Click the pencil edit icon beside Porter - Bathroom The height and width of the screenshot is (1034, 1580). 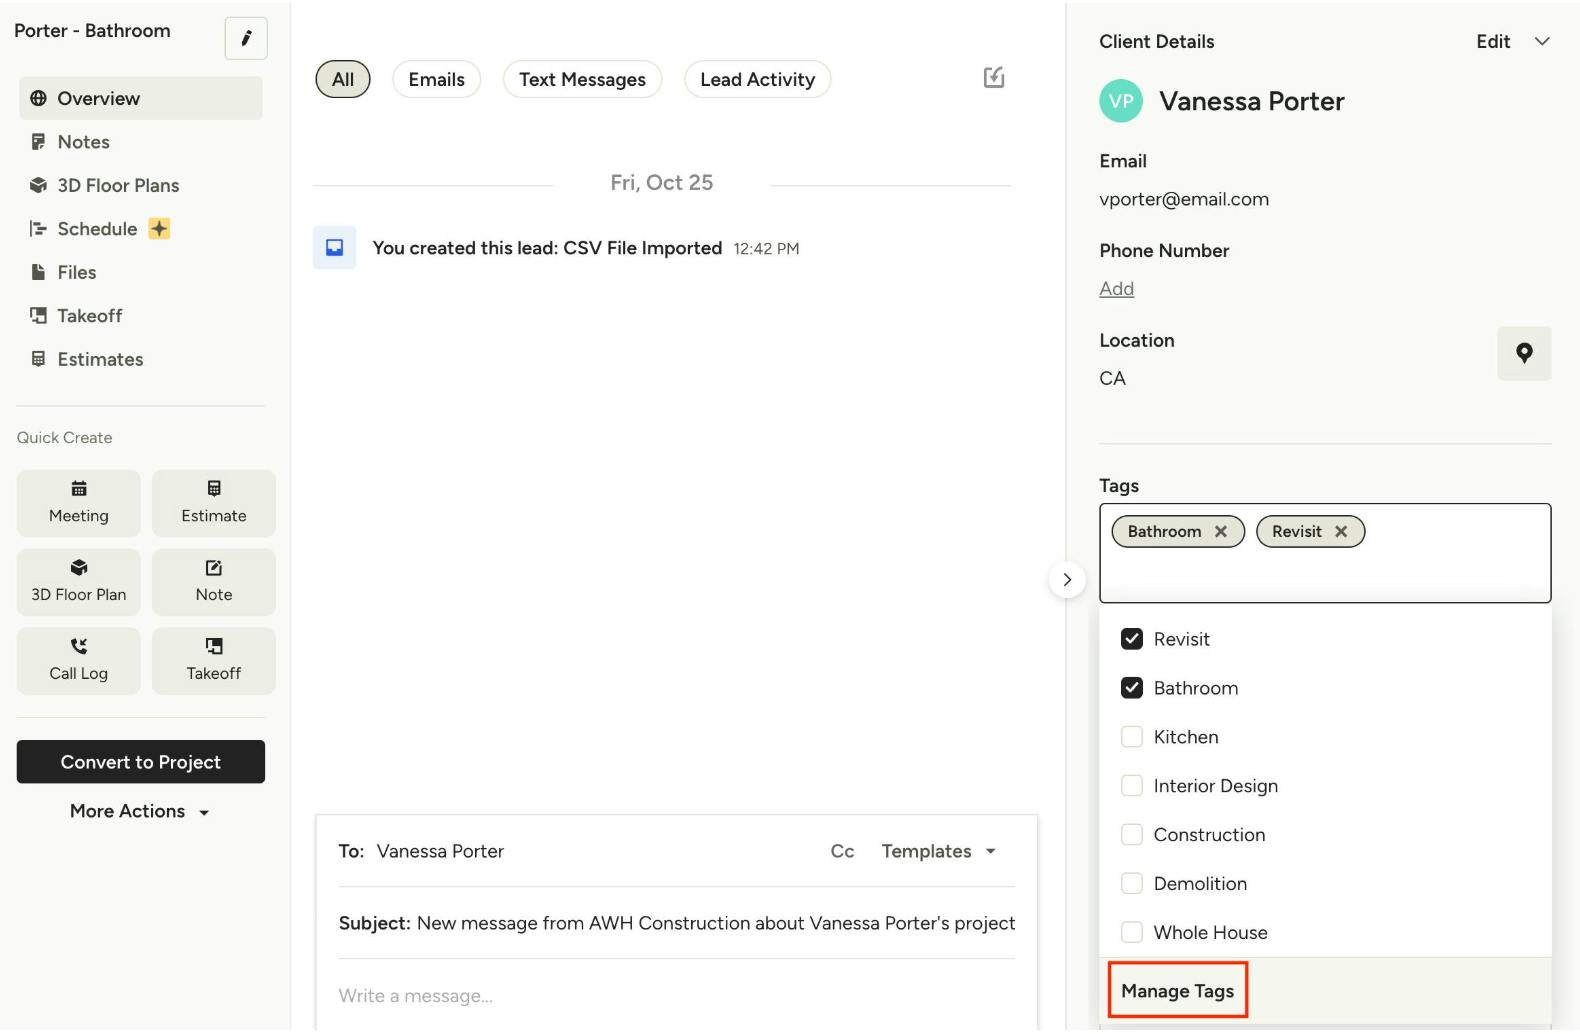[246, 39]
